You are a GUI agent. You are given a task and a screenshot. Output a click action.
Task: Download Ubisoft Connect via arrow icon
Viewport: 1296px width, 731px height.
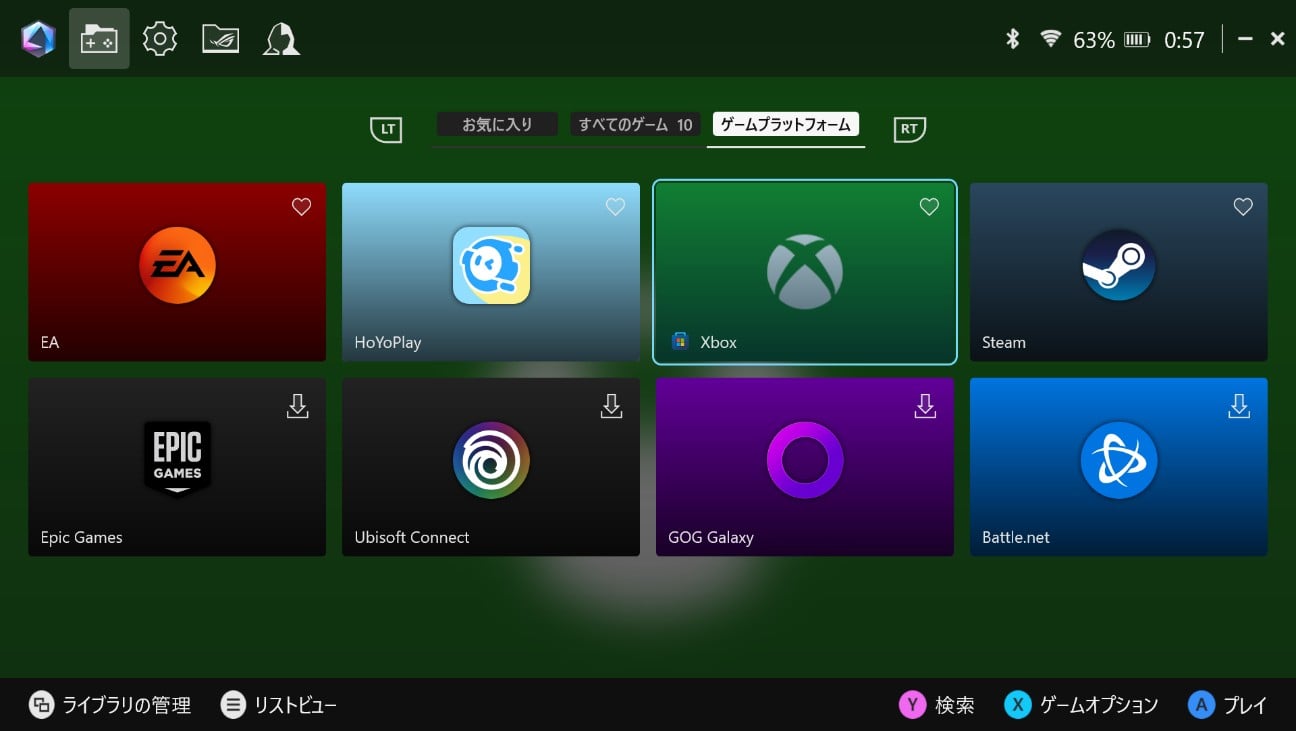[611, 405]
